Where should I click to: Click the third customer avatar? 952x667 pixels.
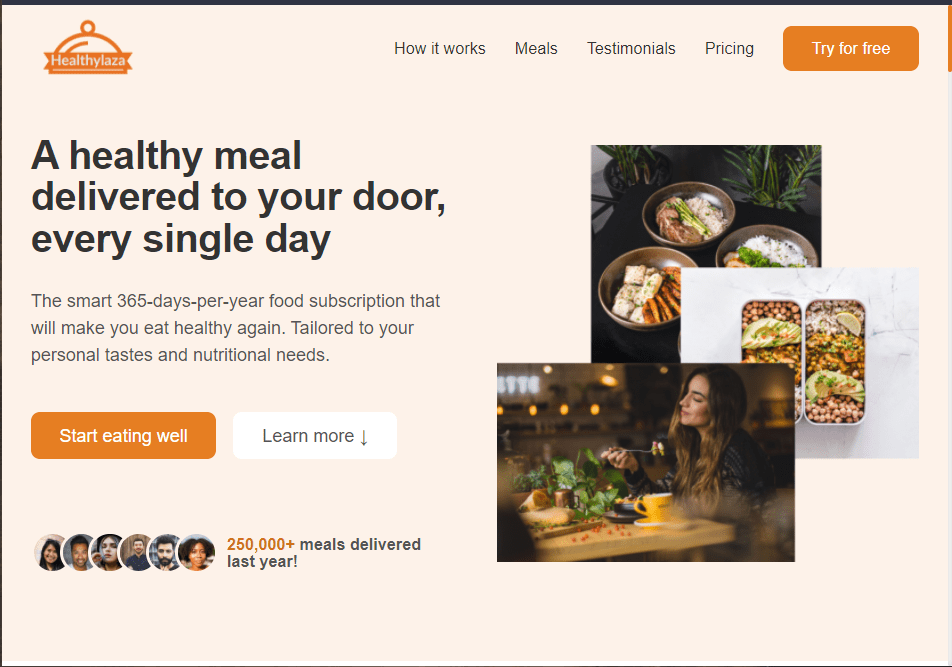(x=109, y=552)
